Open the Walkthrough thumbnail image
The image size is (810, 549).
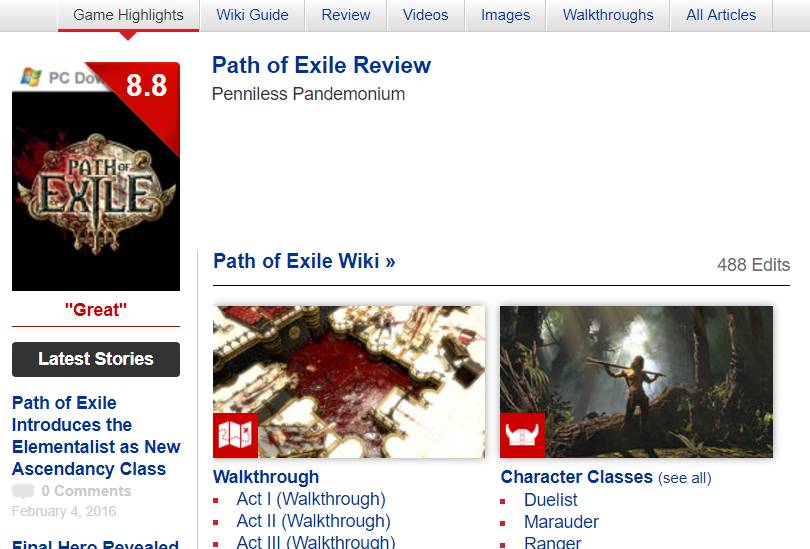[x=349, y=382]
